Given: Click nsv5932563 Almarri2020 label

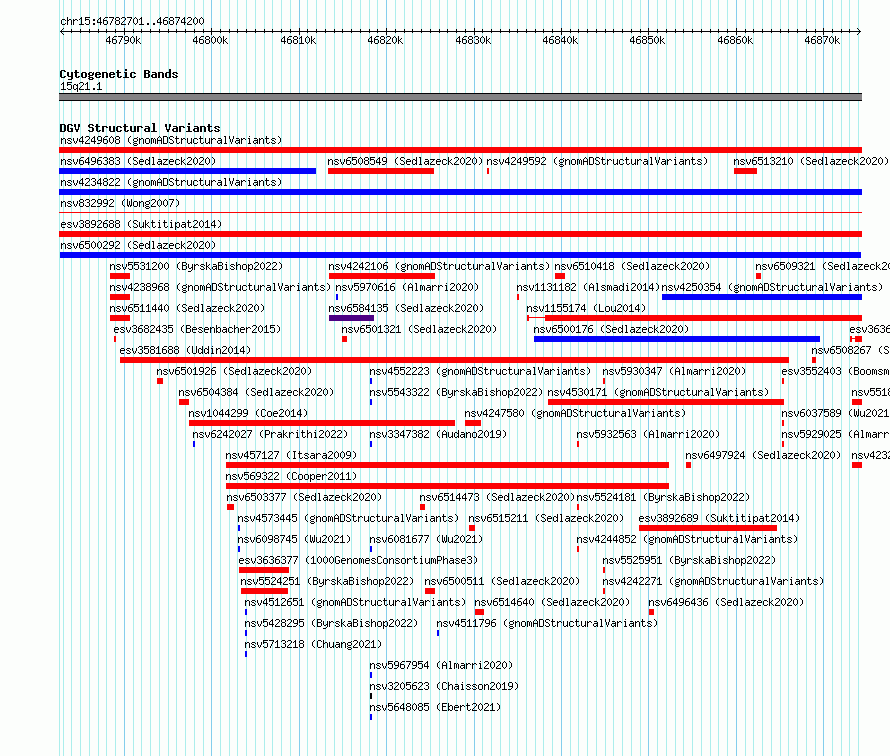Looking at the screenshot, I should tap(648, 434).
